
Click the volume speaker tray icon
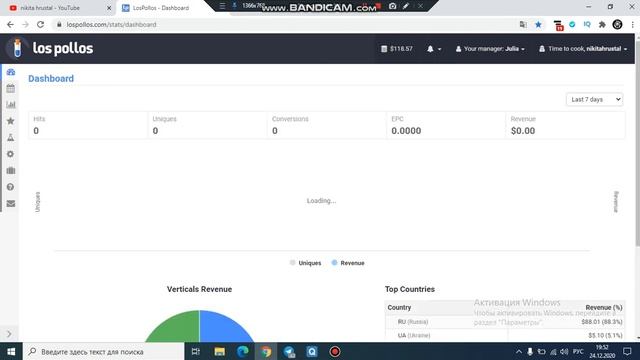pos(564,351)
